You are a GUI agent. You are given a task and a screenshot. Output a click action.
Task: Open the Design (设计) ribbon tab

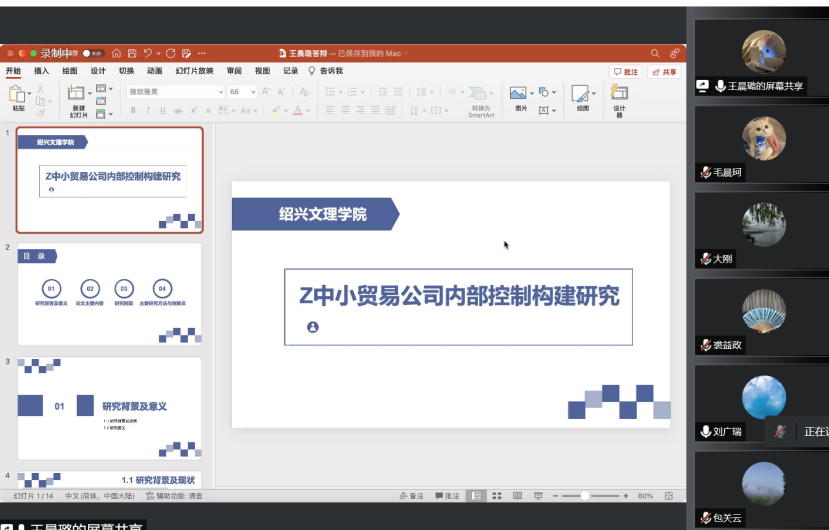pyautogui.click(x=98, y=71)
